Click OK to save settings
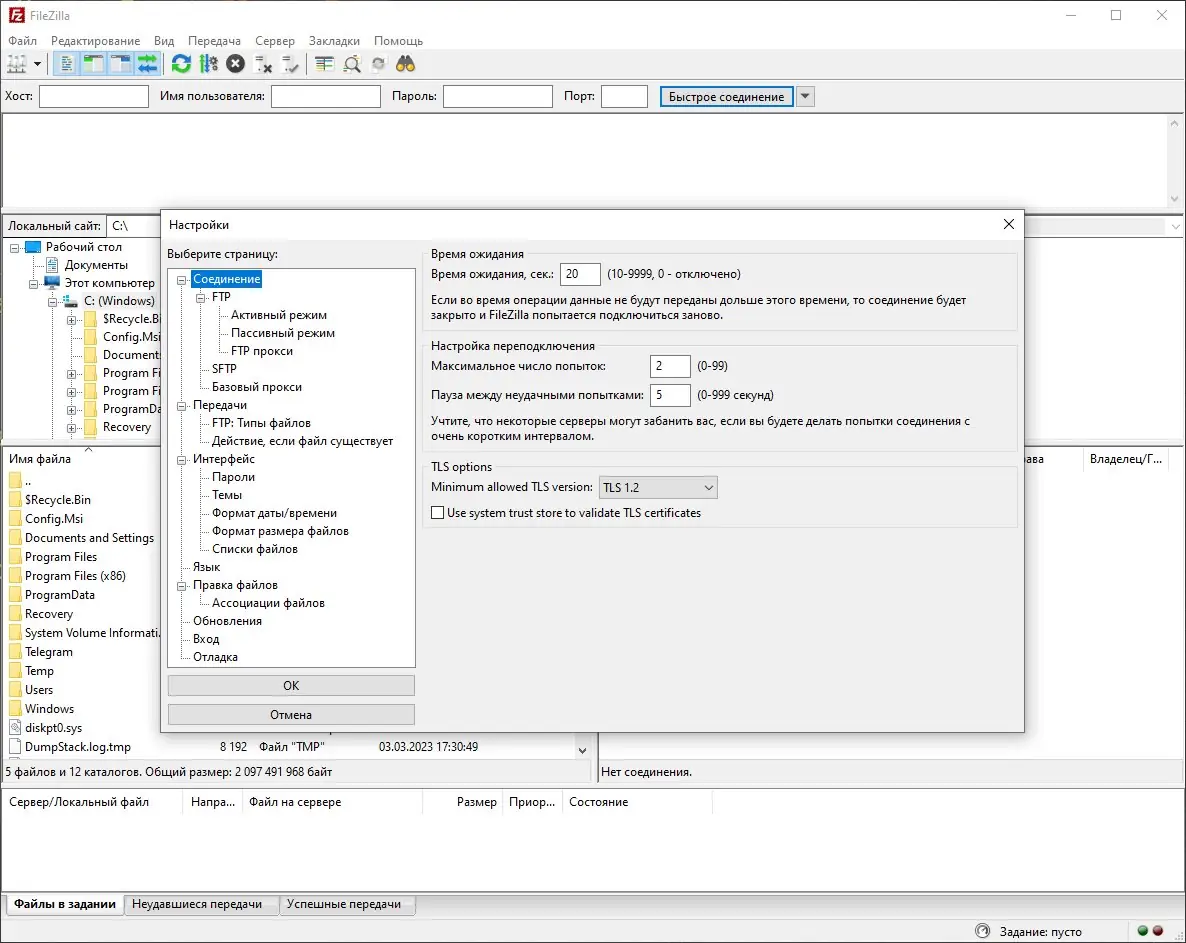 pyautogui.click(x=291, y=686)
